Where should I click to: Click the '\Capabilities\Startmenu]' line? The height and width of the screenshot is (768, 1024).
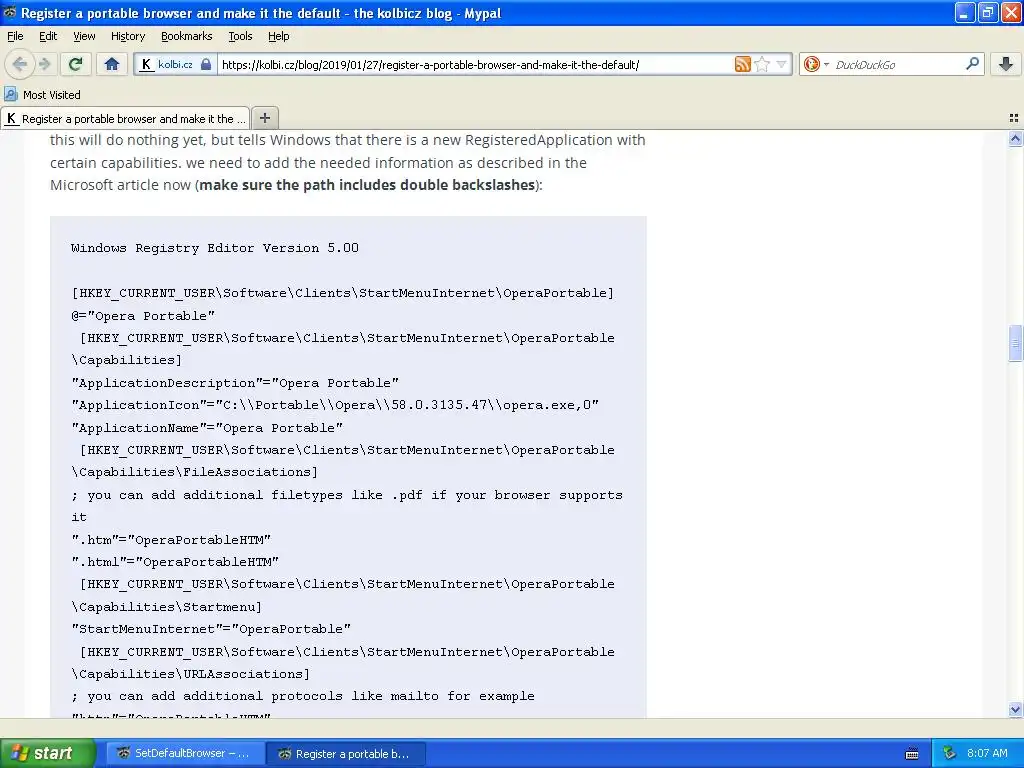tap(167, 607)
